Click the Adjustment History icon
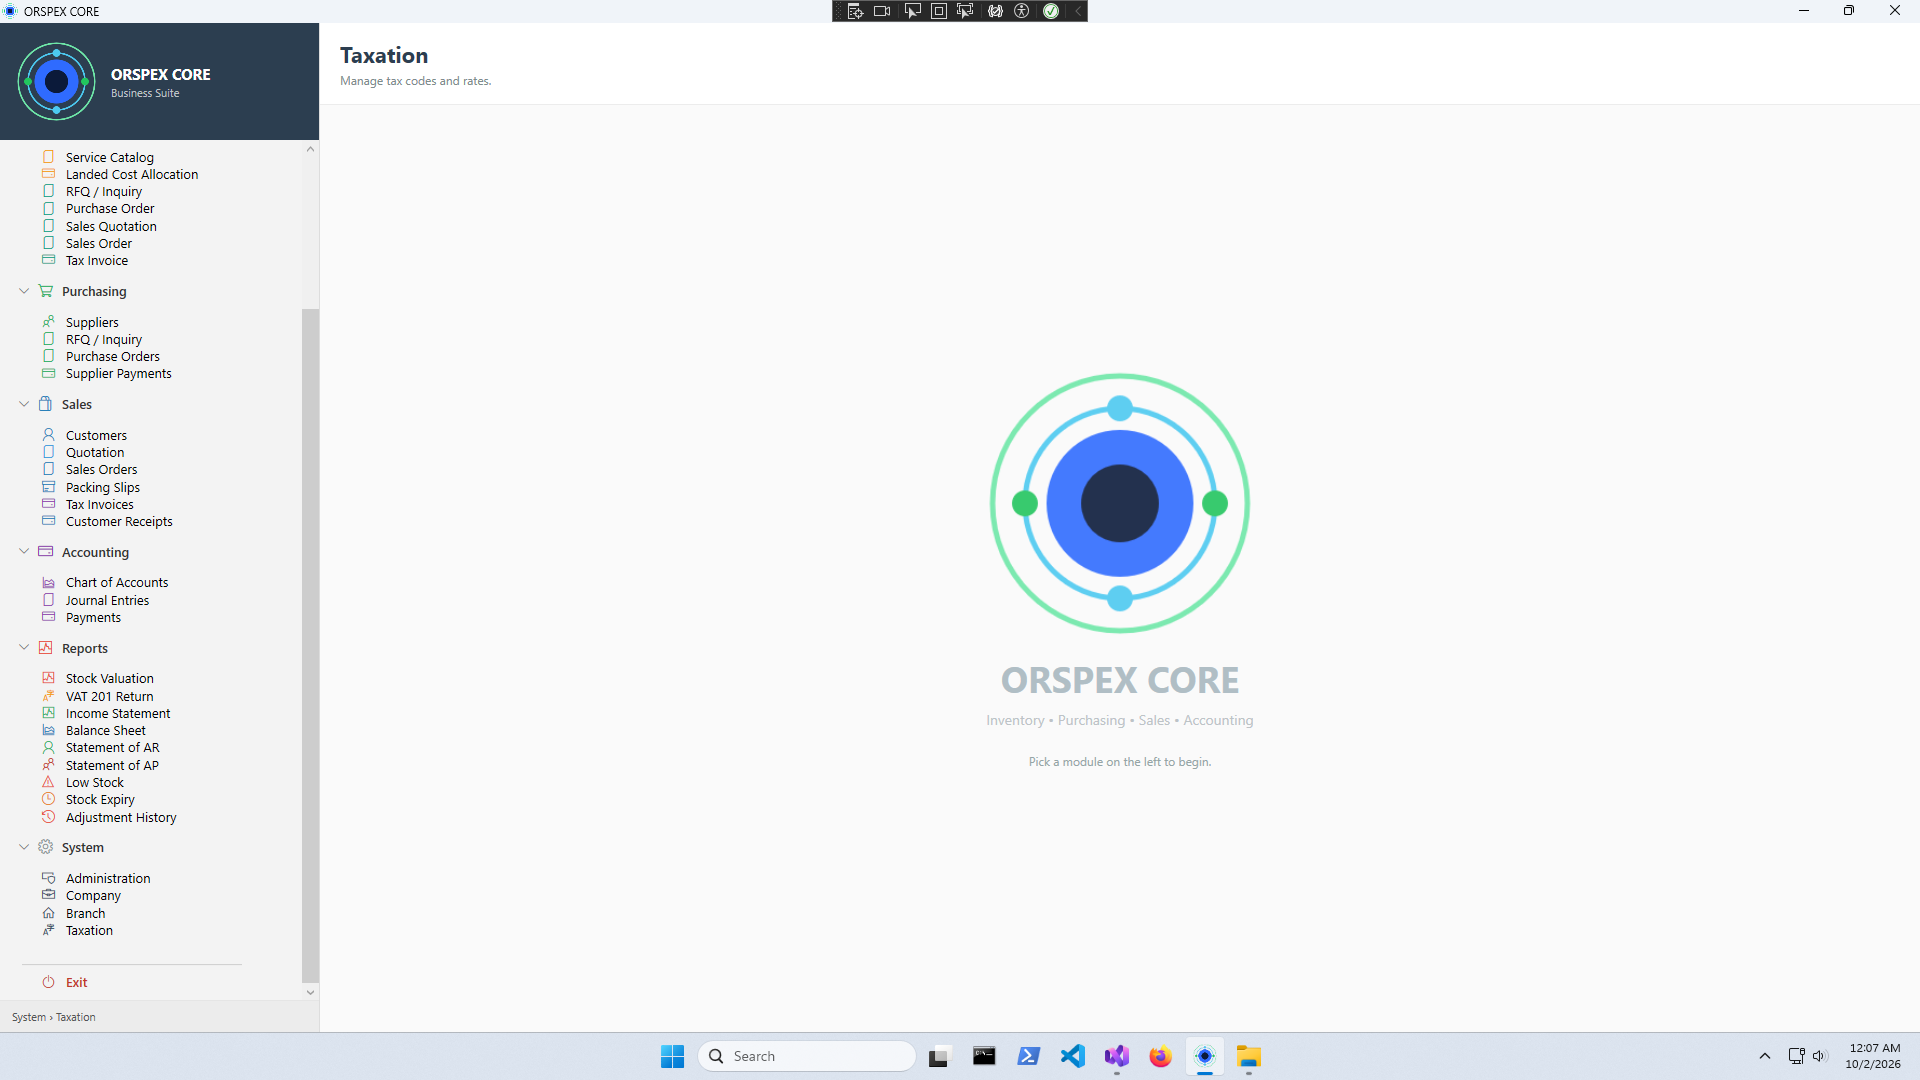 (48, 817)
